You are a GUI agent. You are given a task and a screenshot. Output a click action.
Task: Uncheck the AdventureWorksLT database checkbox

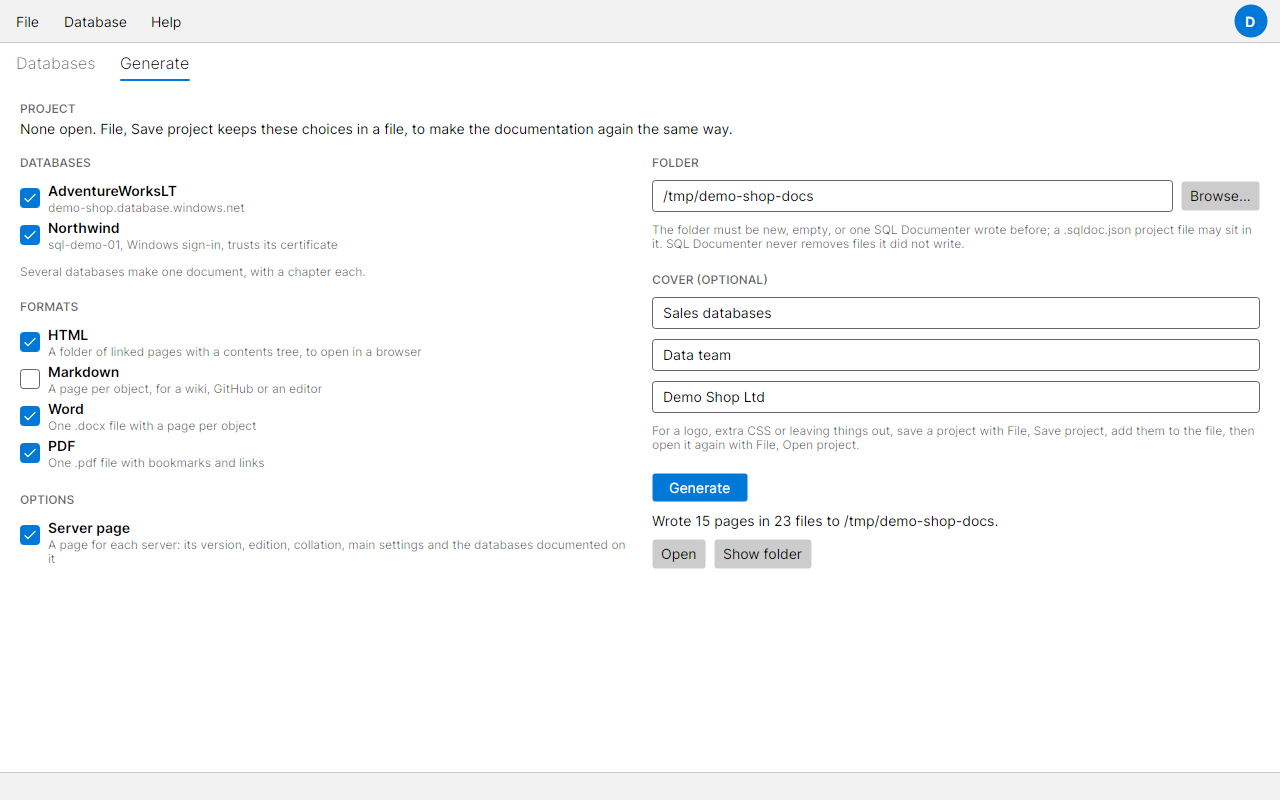pyautogui.click(x=30, y=198)
